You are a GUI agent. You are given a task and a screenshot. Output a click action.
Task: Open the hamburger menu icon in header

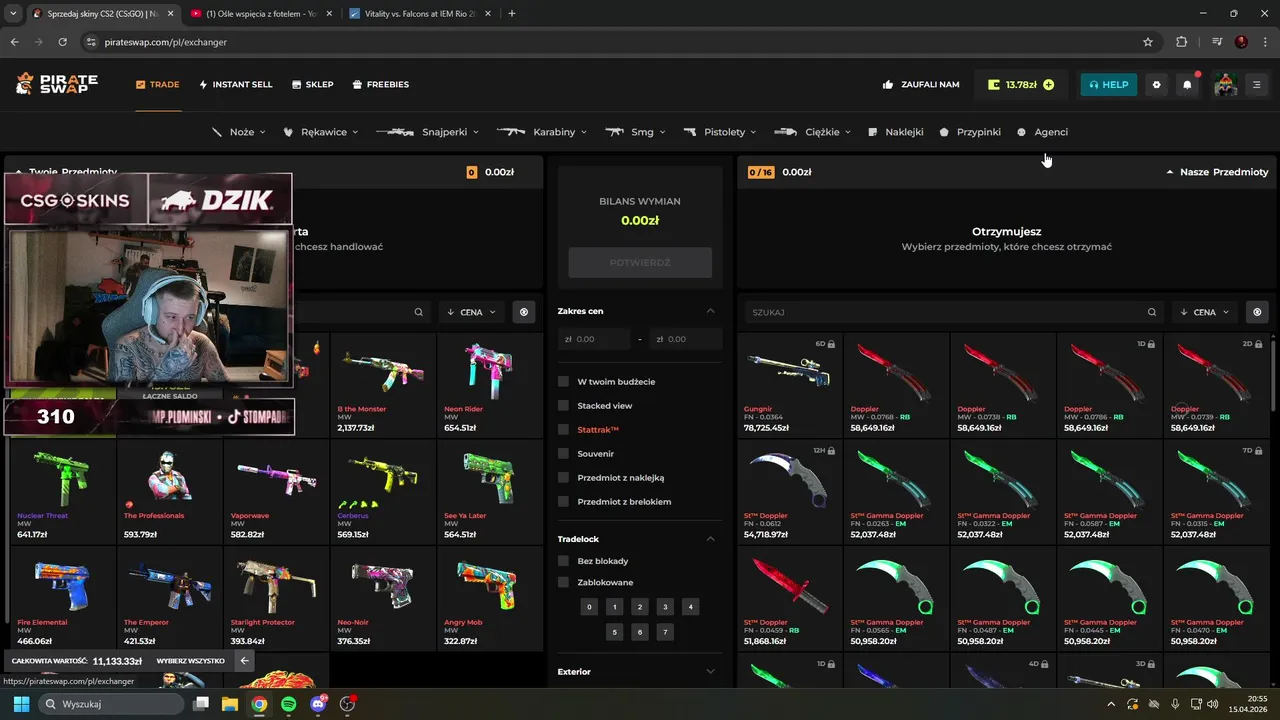pyautogui.click(x=1257, y=85)
